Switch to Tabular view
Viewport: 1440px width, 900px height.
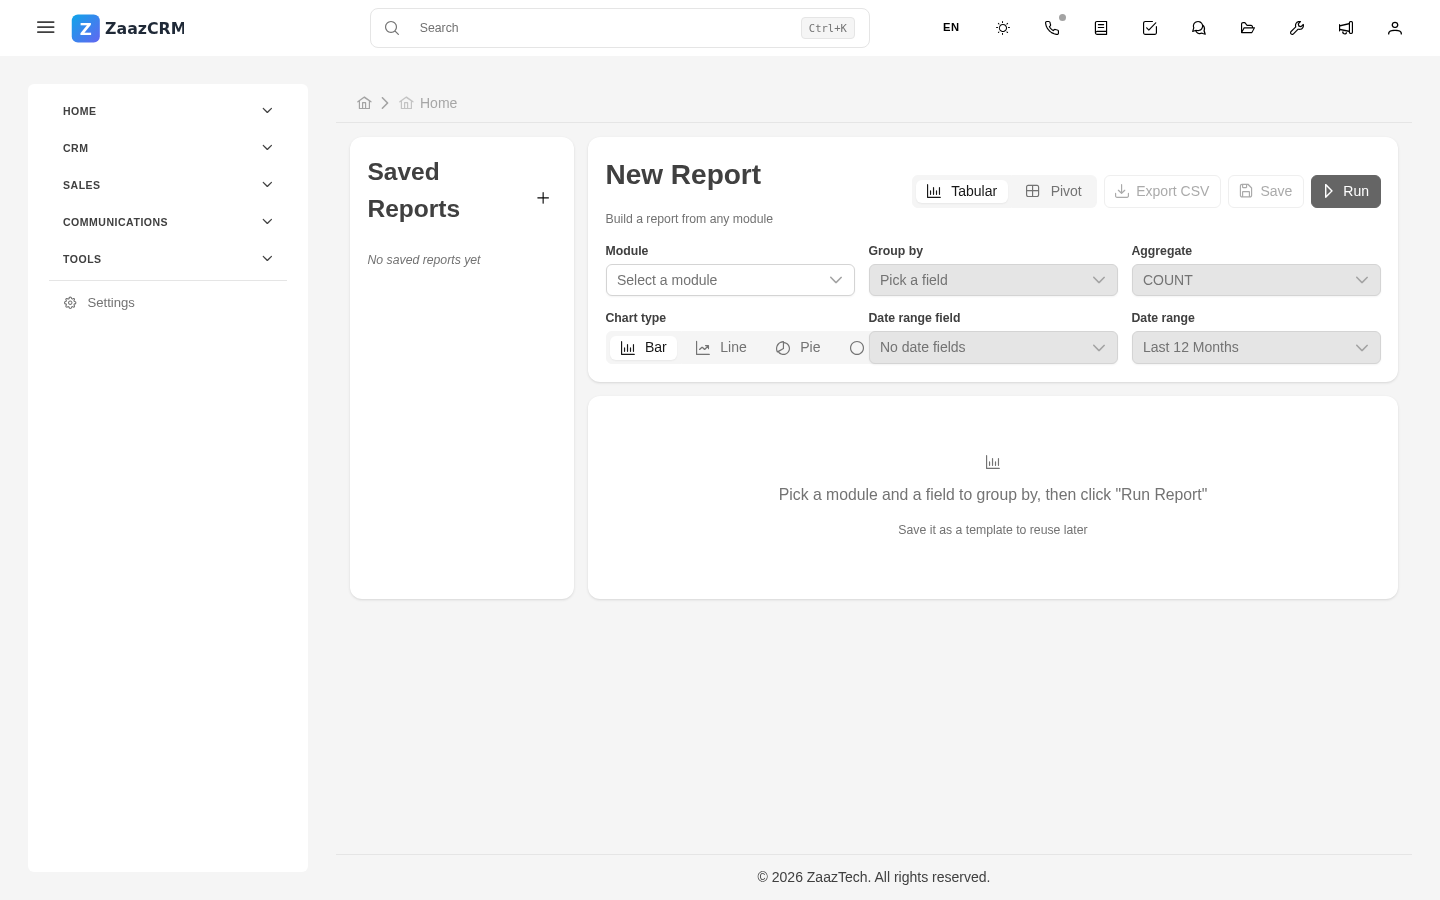coord(962,191)
